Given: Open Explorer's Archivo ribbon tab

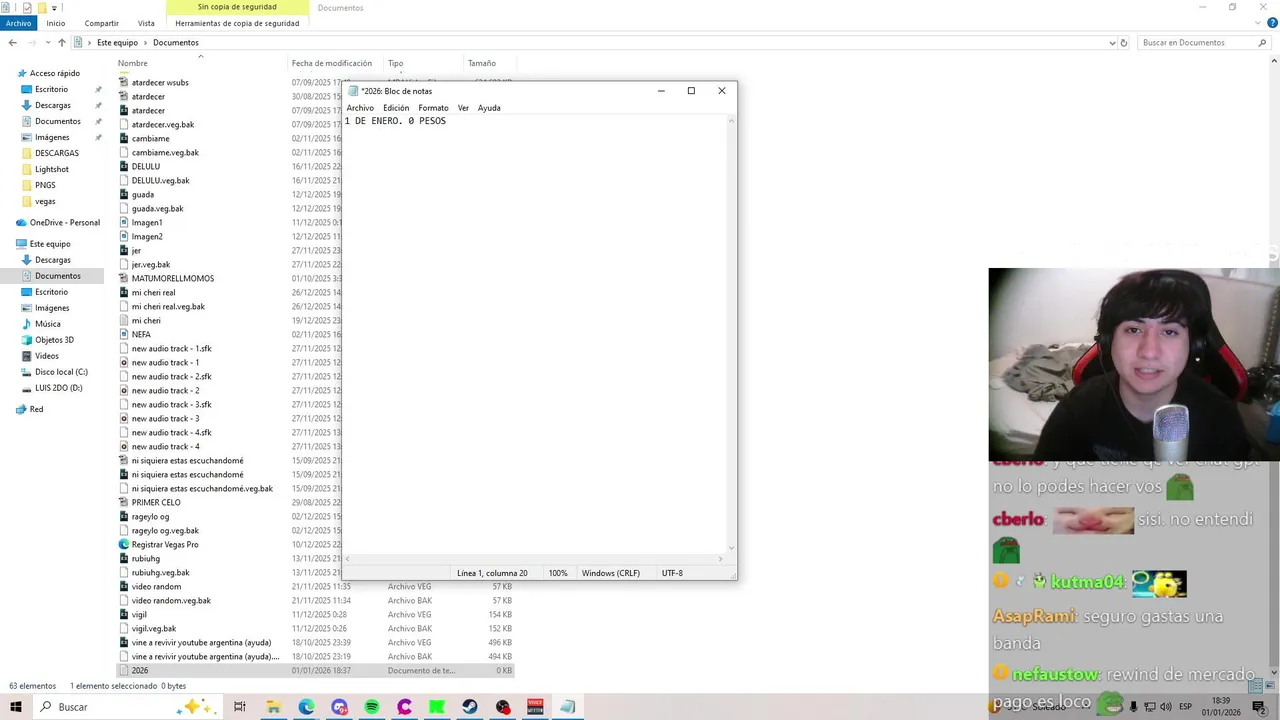Looking at the screenshot, I should (x=18, y=23).
